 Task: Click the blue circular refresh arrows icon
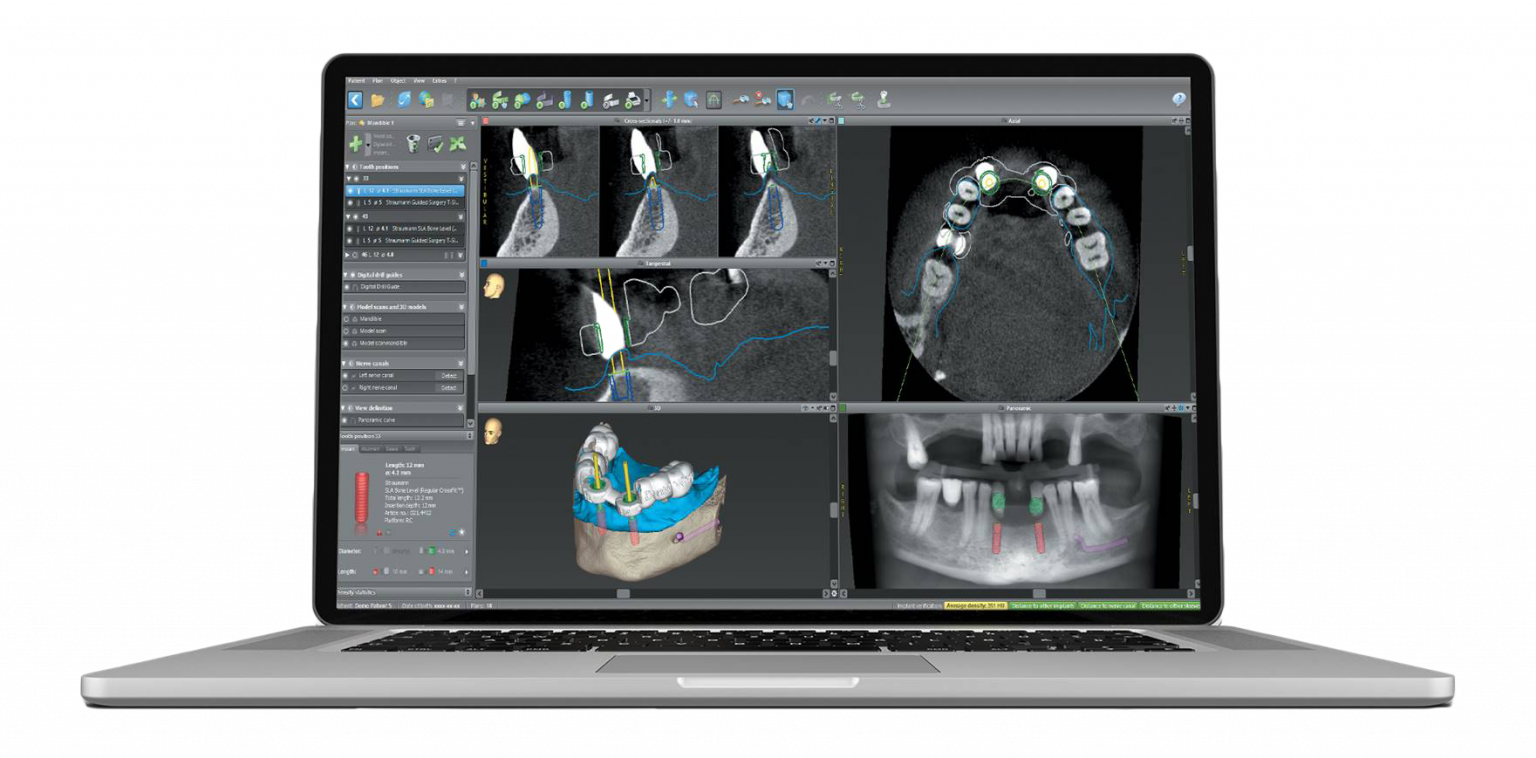405,99
